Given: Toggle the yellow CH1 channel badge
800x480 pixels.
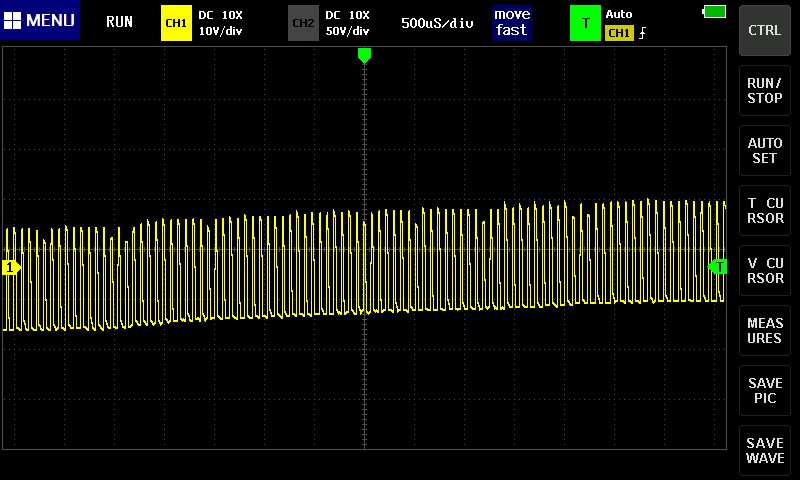Looking at the screenshot, I should pos(176,22).
